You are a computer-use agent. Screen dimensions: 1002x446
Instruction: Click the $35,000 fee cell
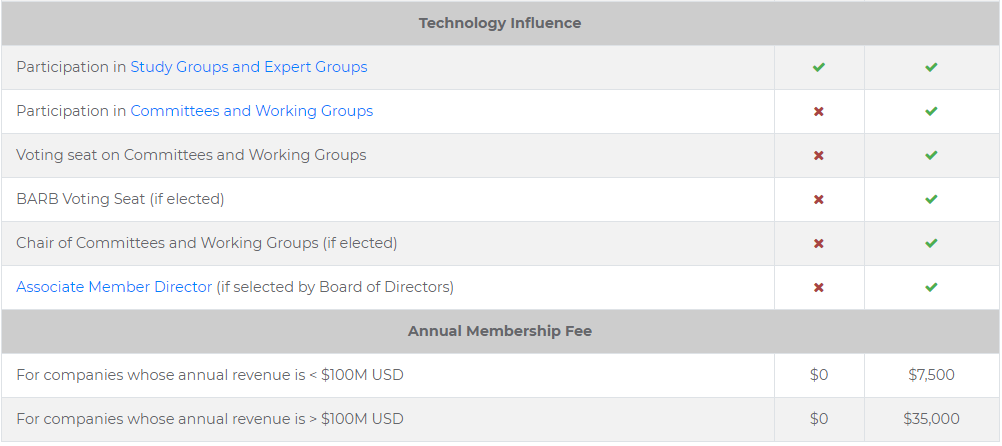click(x=931, y=419)
